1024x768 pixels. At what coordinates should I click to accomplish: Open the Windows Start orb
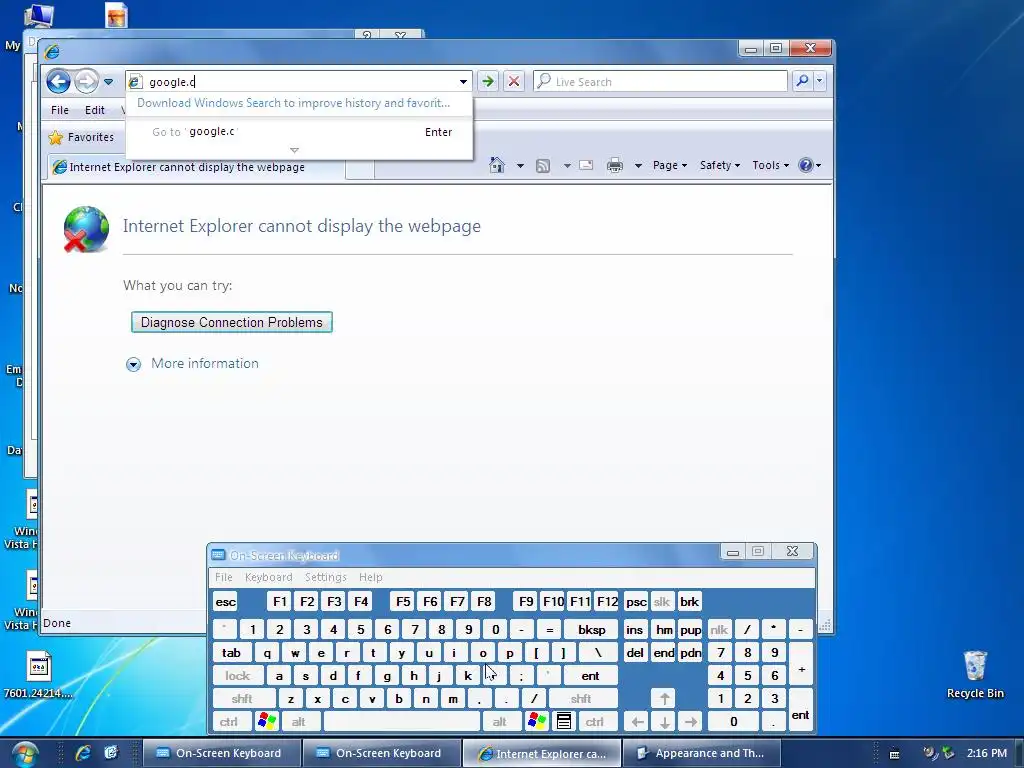pyautogui.click(x=25, y=754)
